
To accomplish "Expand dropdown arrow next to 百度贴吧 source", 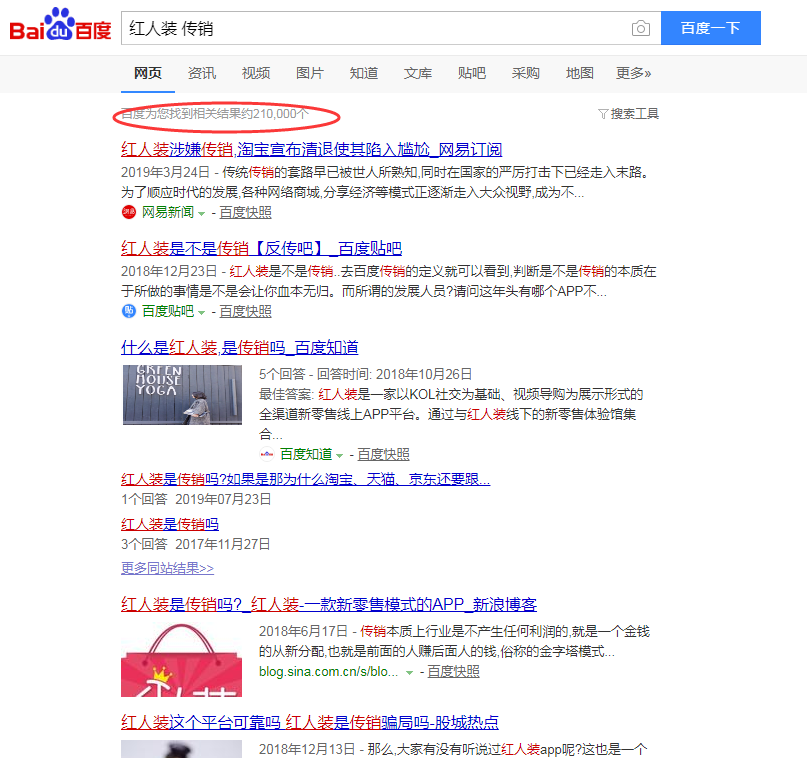I will coord(202,312).
